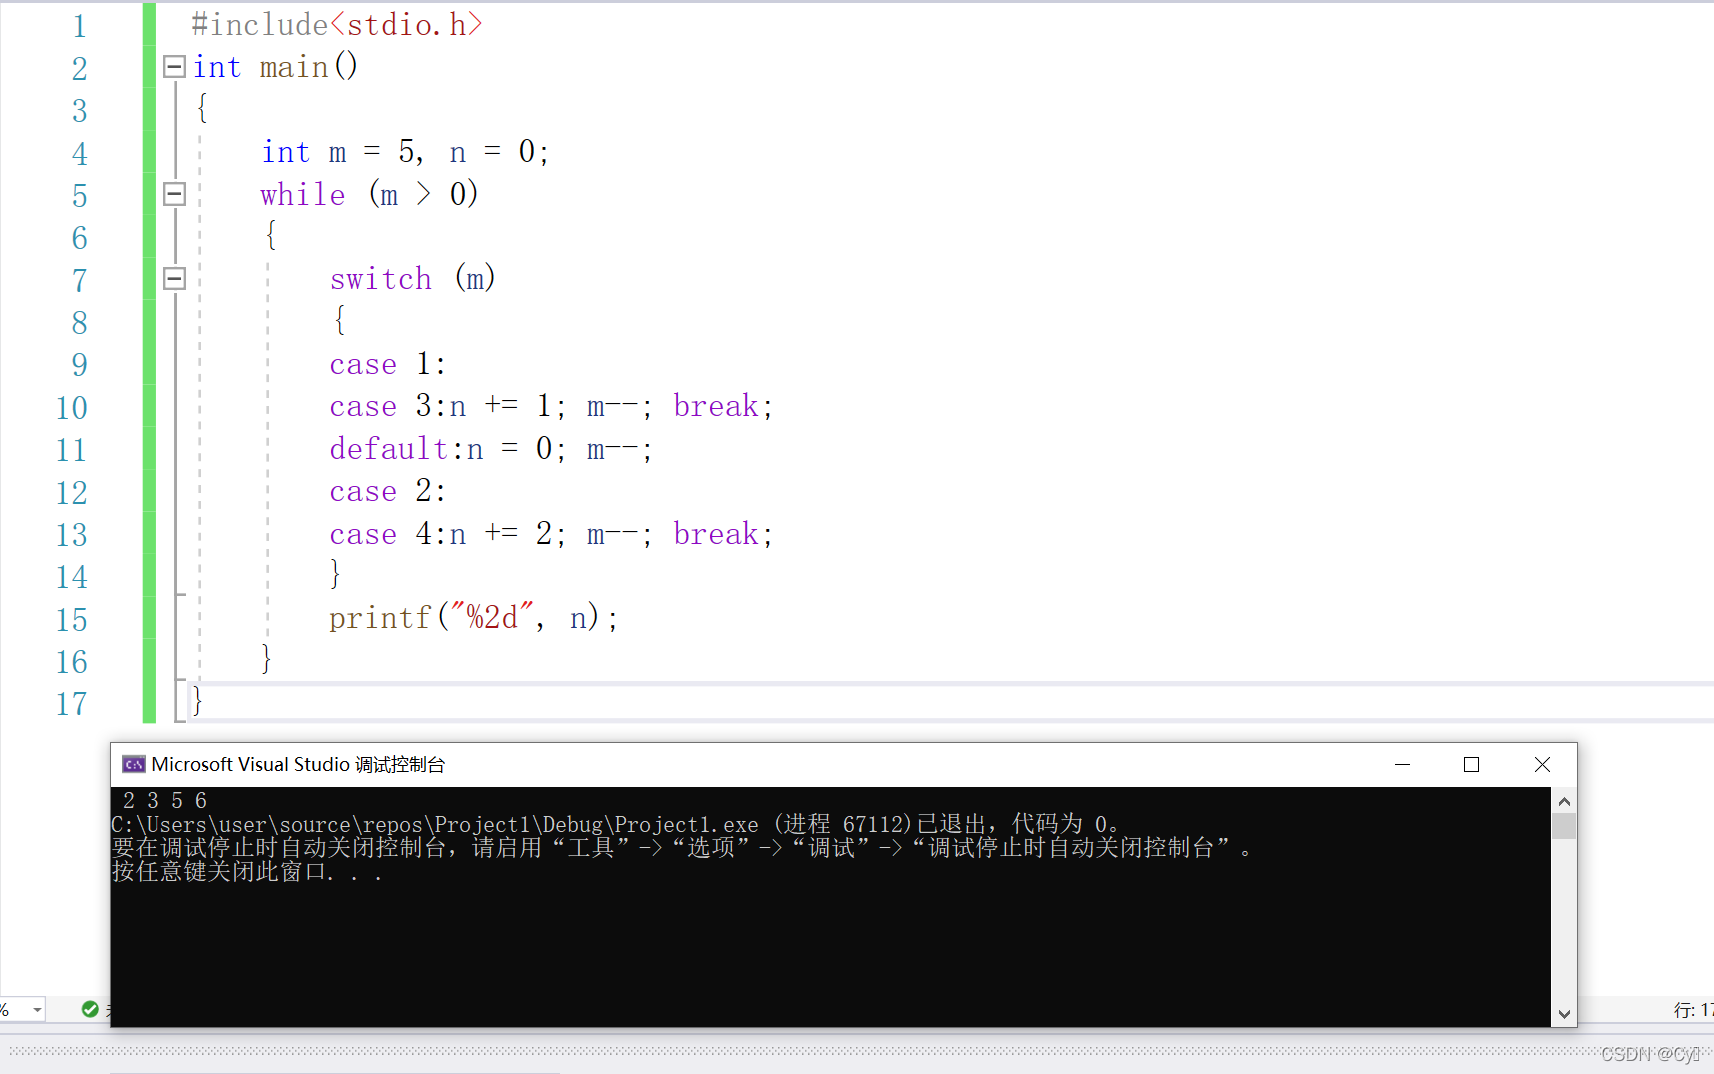Click the 'case 2:' label in code
The image size is (1714, 1074).
pos(388,491)
